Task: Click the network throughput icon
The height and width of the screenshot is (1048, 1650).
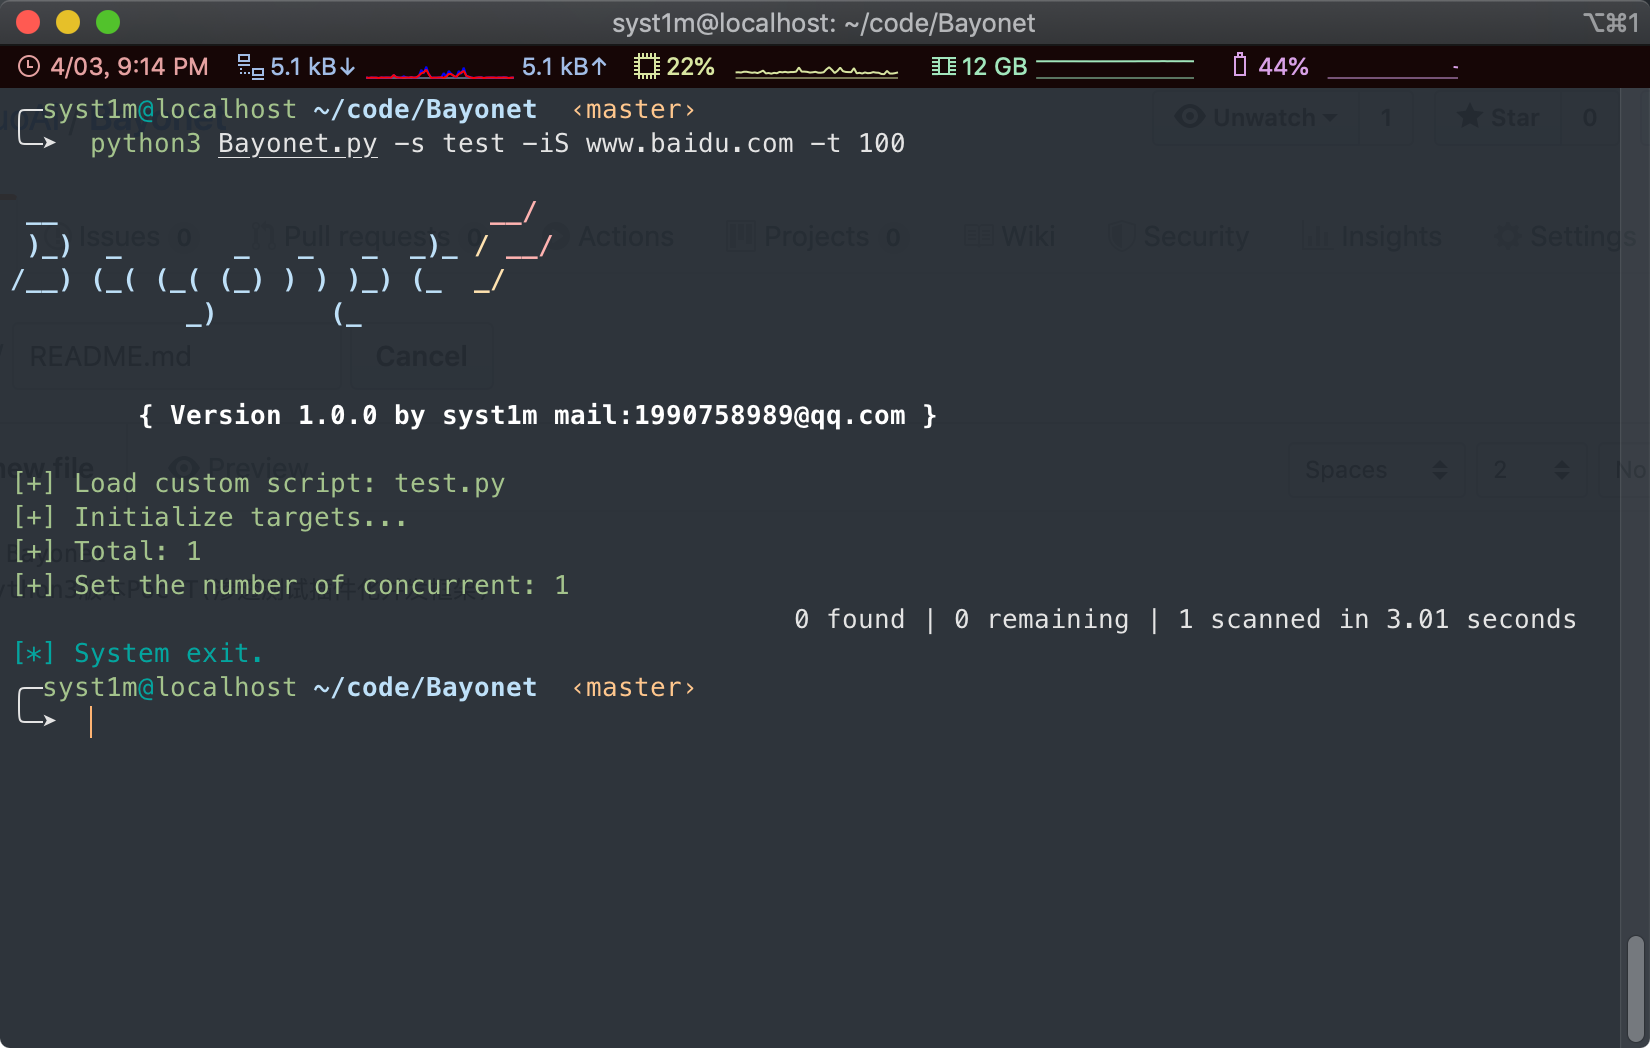Action: coord(250,67)
